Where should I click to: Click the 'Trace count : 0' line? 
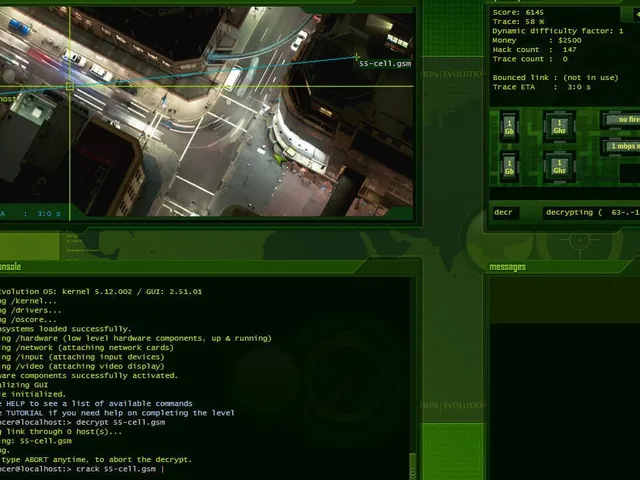pos(530,59)
